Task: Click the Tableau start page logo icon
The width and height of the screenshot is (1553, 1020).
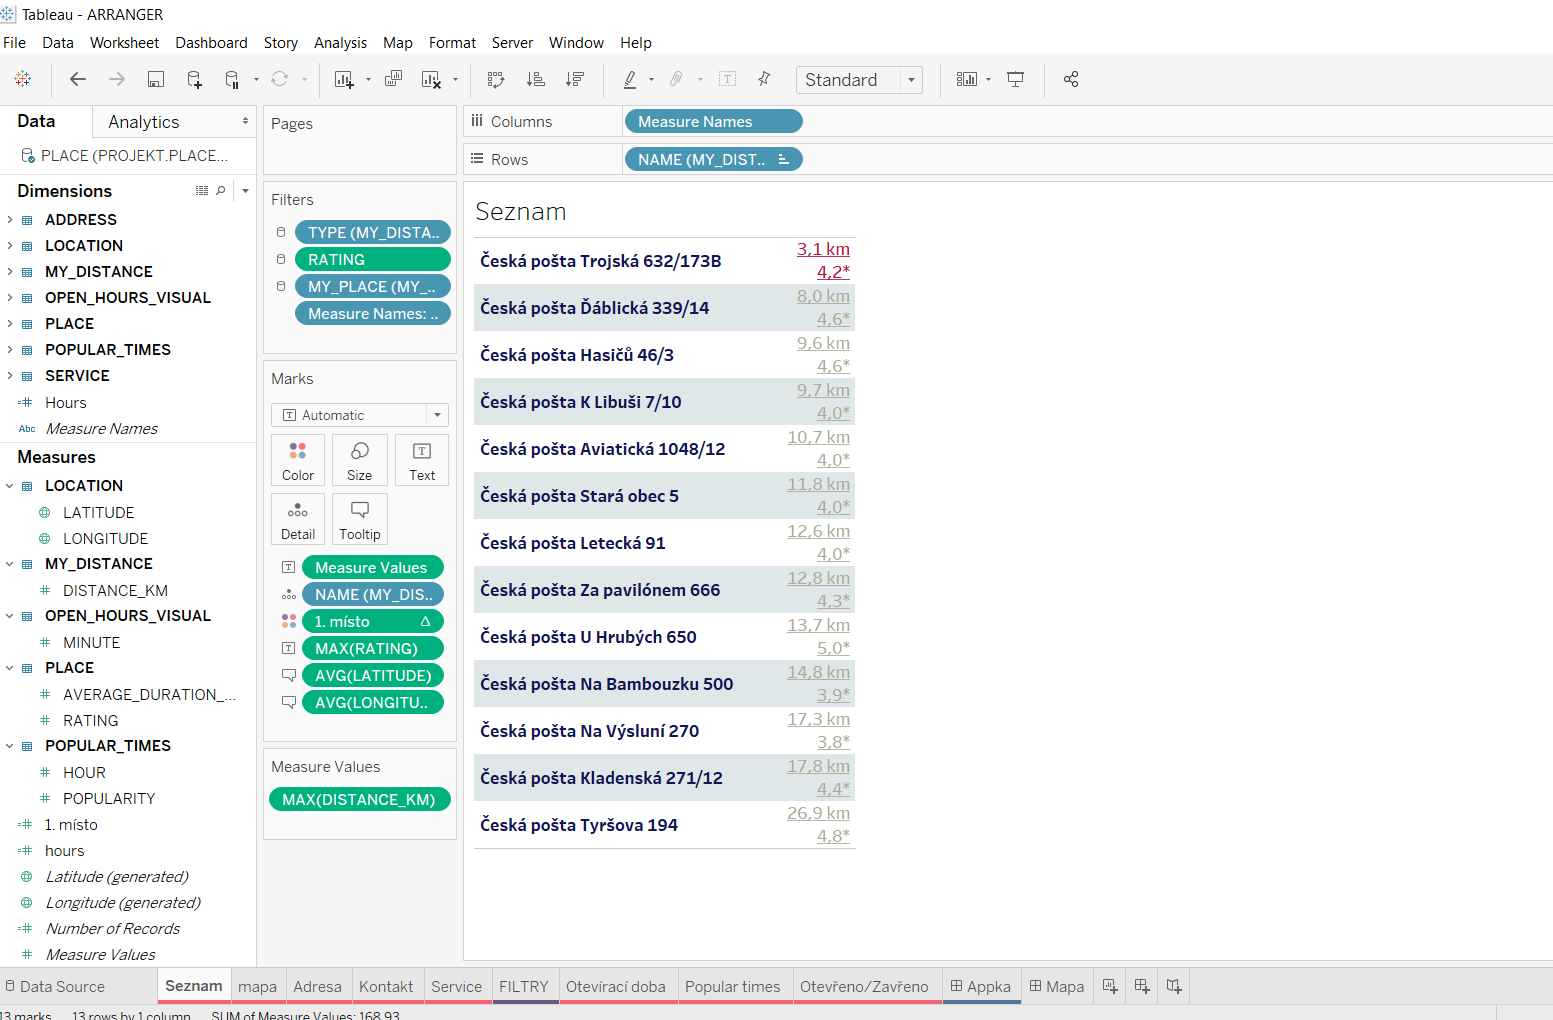Action: pos(23,79)
